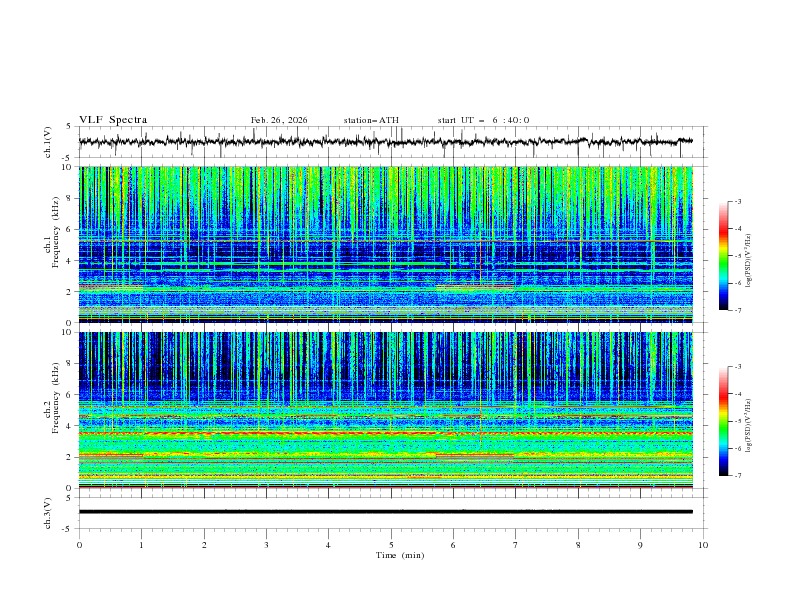Click the ch.3(V) axis label
The image size is (792, 612).
[x=49, y=511]
